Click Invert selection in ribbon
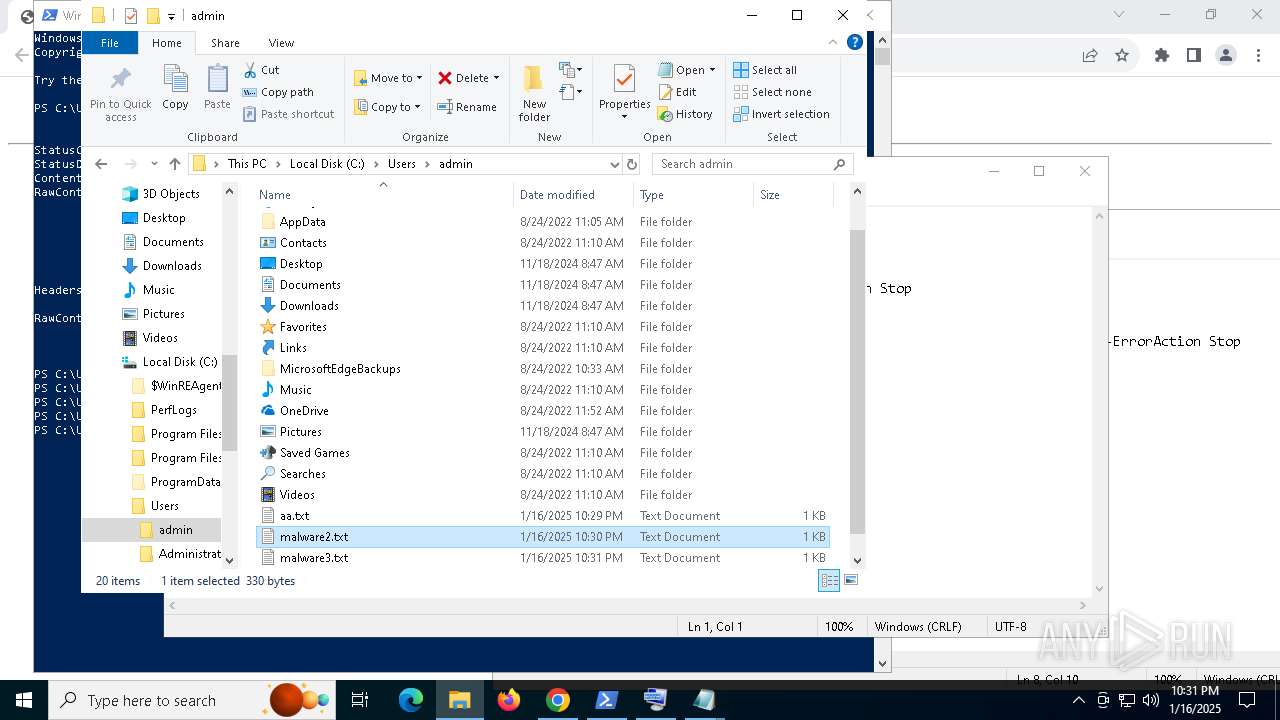Viewport: 1280px width, 720px height. 781,114
